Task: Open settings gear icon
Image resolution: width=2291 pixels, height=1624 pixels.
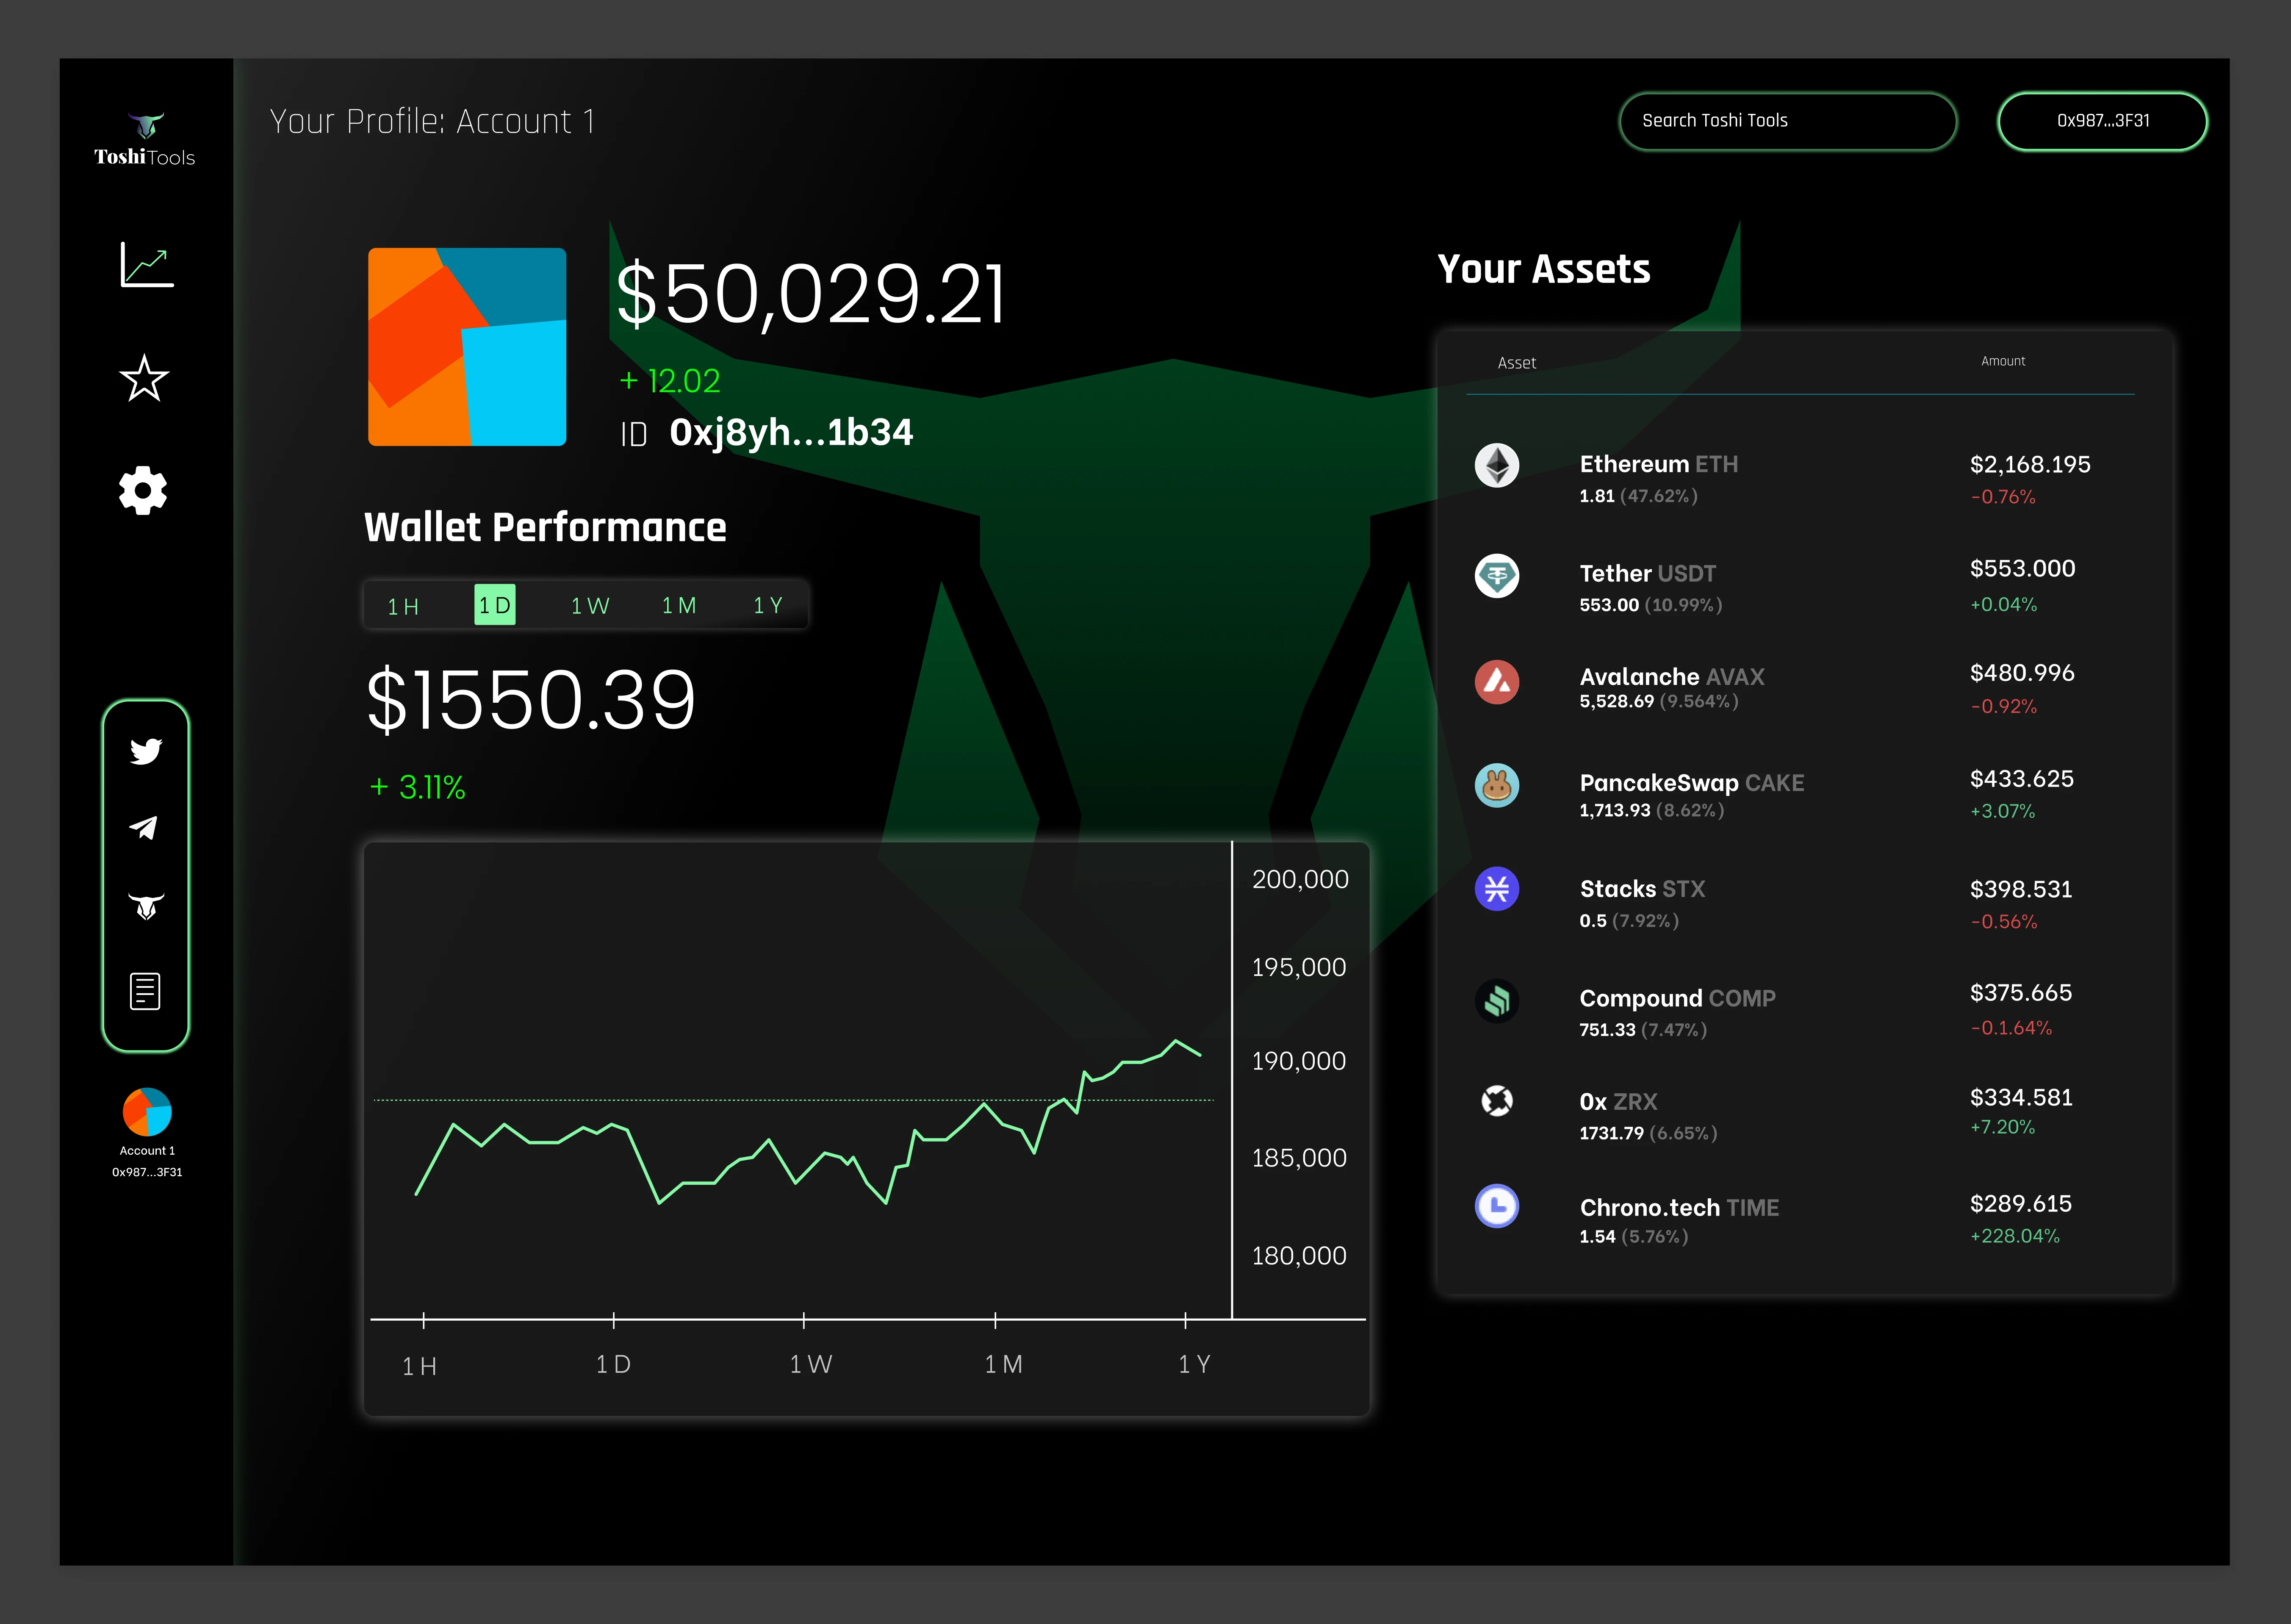Action: click(143, 490)
